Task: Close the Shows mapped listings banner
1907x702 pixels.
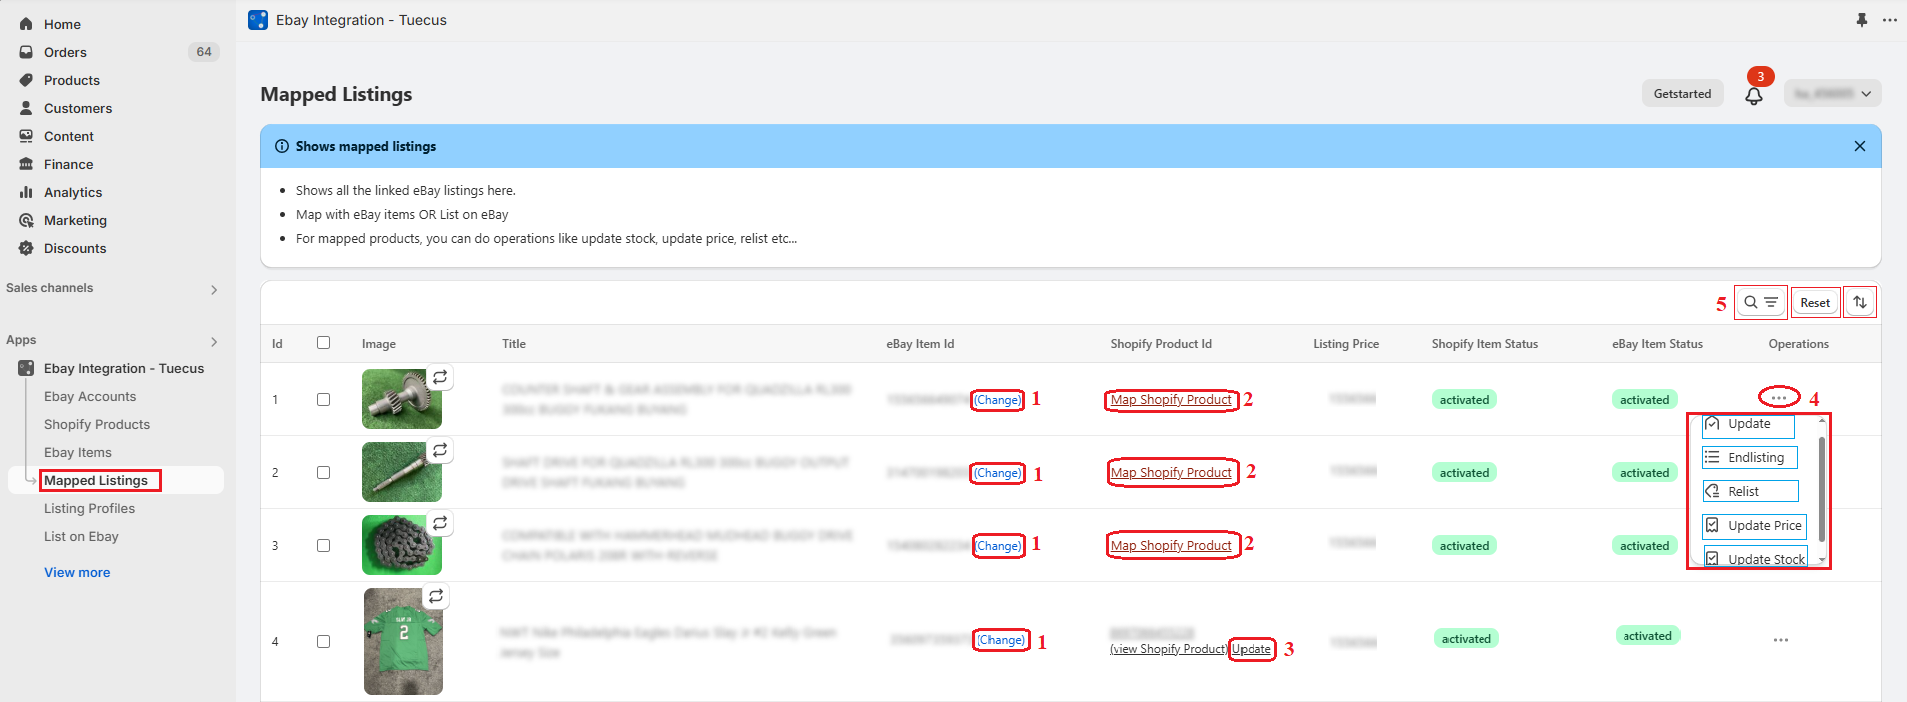Action: [1859, 146]
